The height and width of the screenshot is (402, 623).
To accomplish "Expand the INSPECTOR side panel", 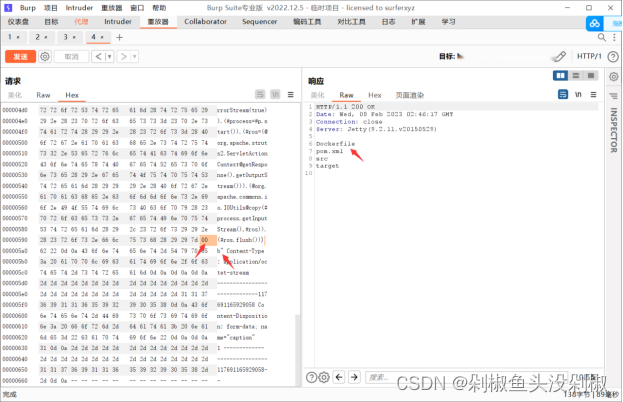I will (x=614, y=130).
